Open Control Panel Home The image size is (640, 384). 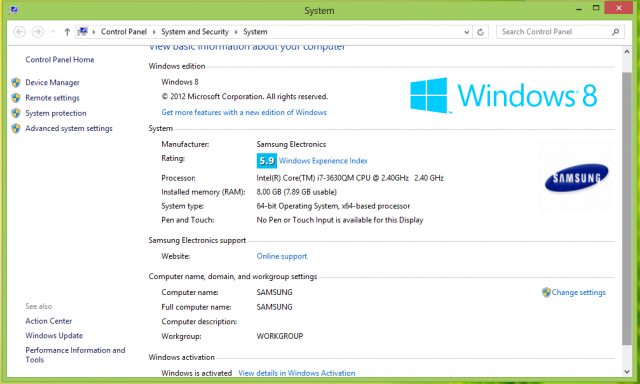tap(60, 60)
